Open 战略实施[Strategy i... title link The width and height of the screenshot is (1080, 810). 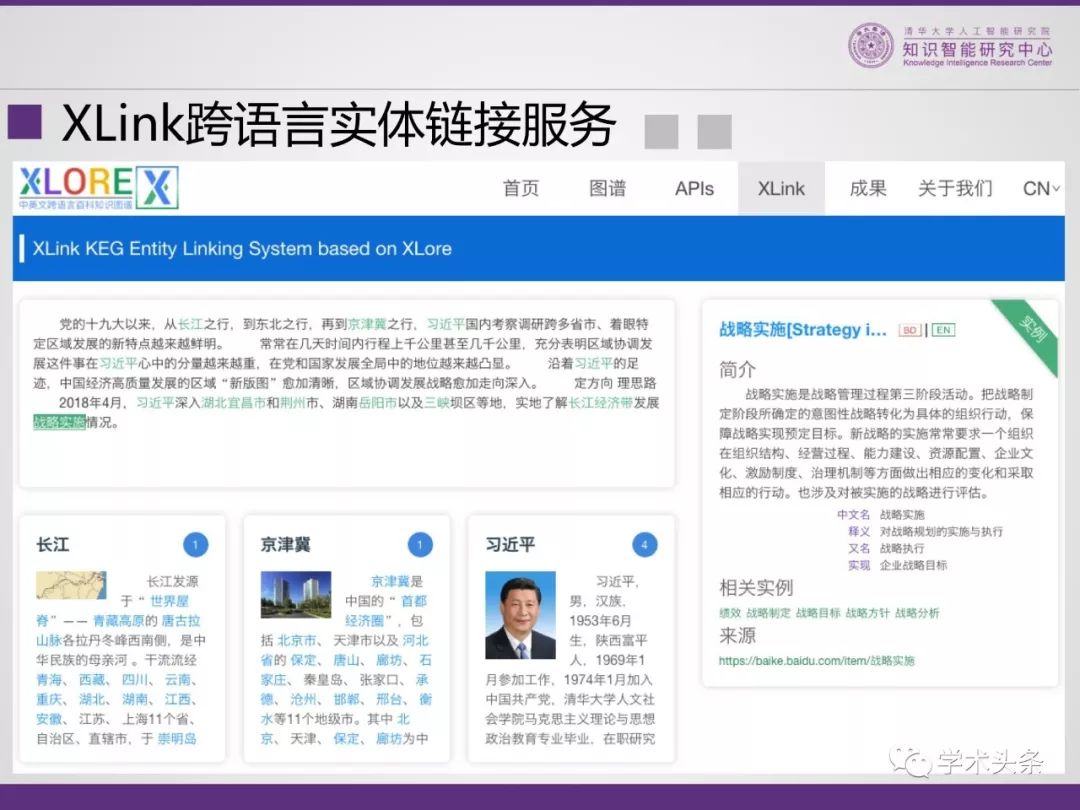click(x=803, y=330)
